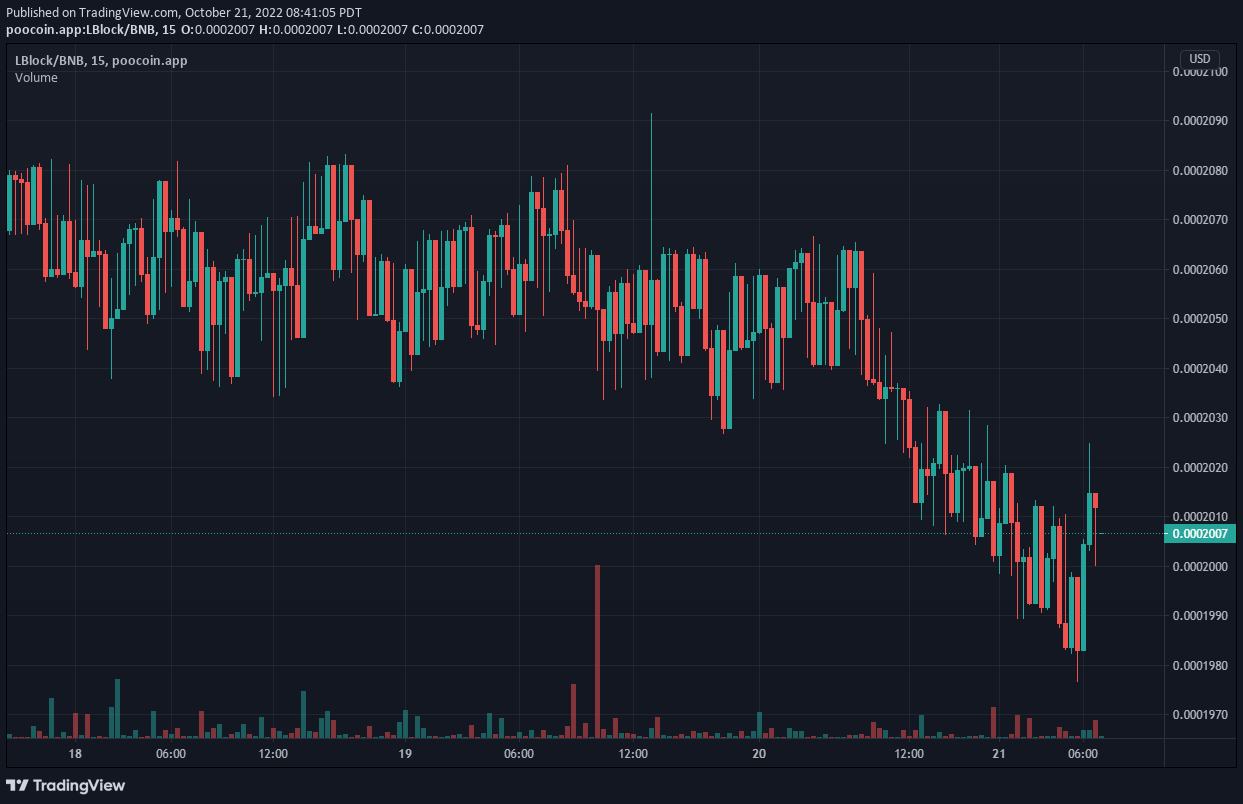Click the TradingView logo icon
The image size is (1243, 804).
coord(18,785)
